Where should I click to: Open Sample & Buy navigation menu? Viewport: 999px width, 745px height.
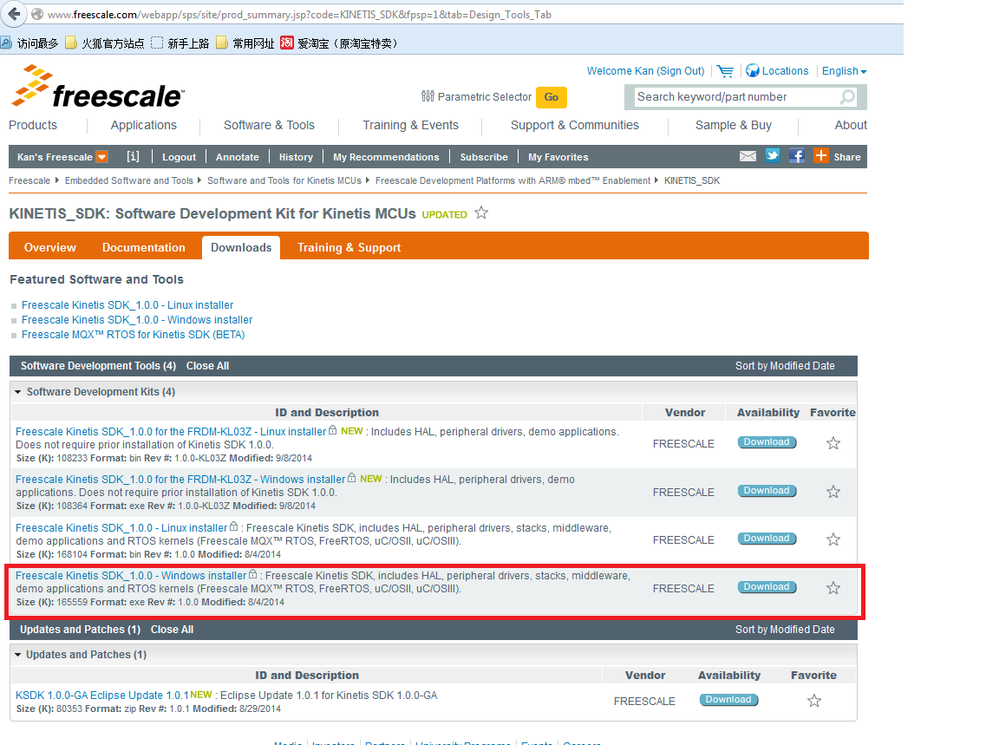click(733, 125)
